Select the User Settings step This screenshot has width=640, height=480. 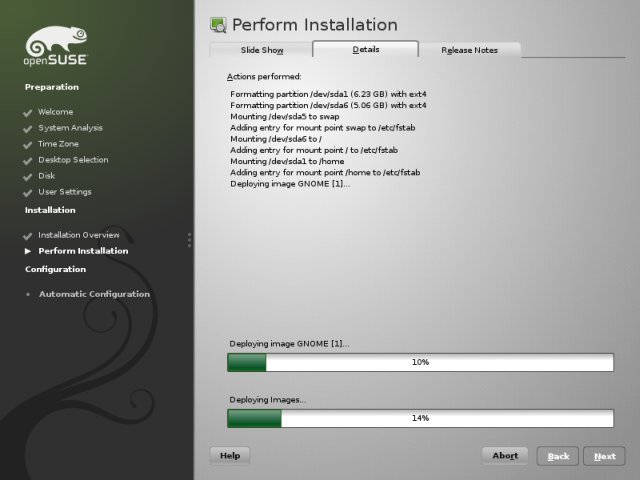[x=64, y=191]
